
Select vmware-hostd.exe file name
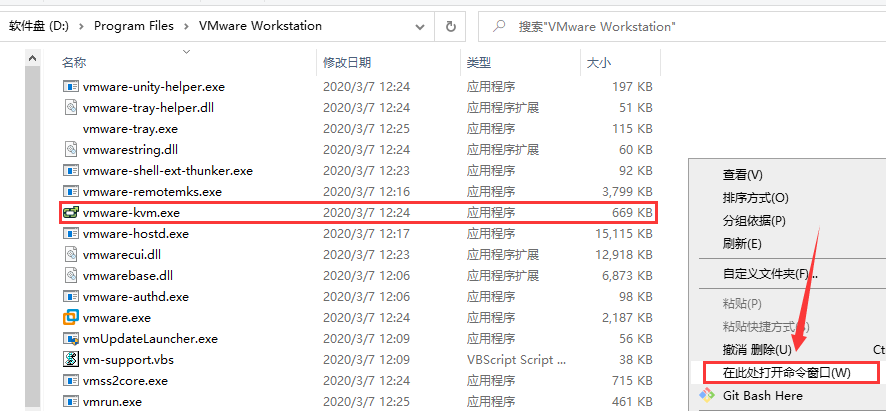pyautogui.click(x=136, y=233)
